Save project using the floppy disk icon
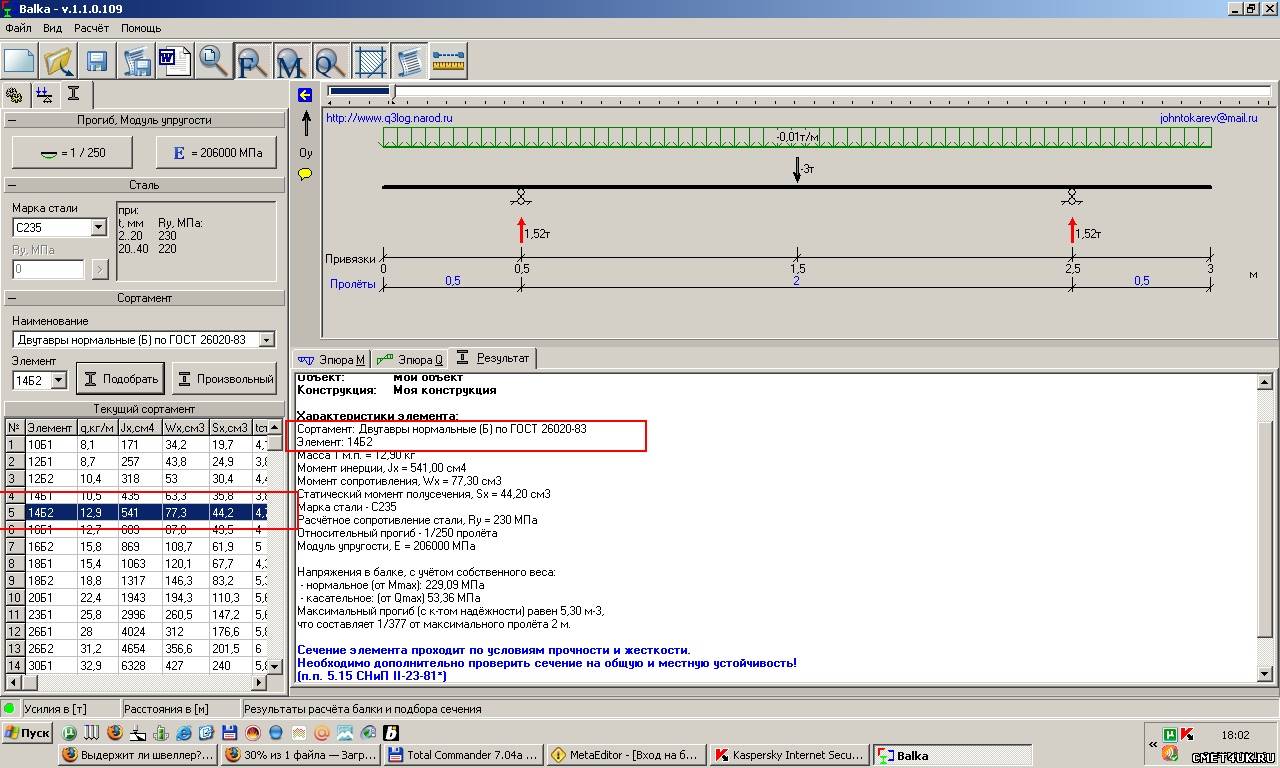Image resolution: width=1280 pixels, height=768 pixels. [97, 61]
